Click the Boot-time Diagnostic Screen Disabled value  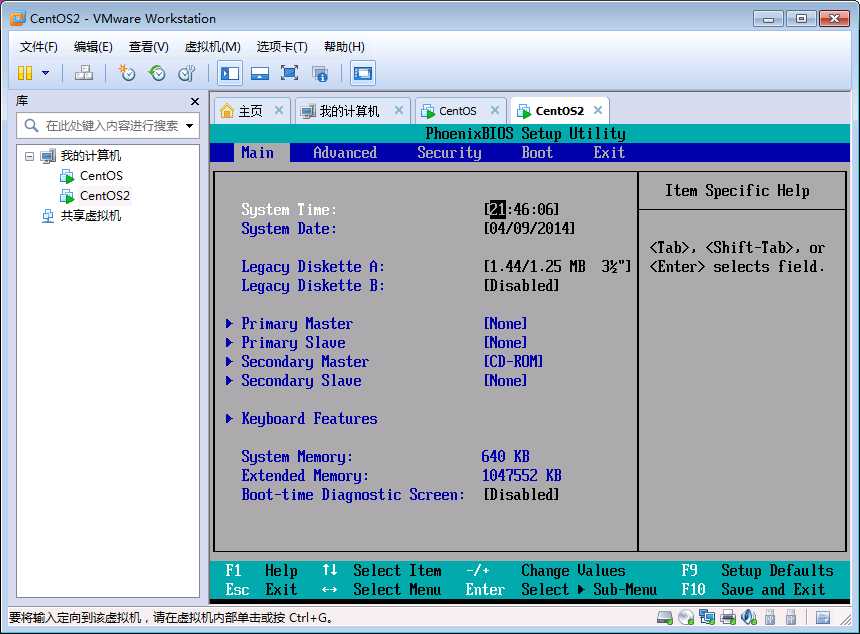click(521, 495)
